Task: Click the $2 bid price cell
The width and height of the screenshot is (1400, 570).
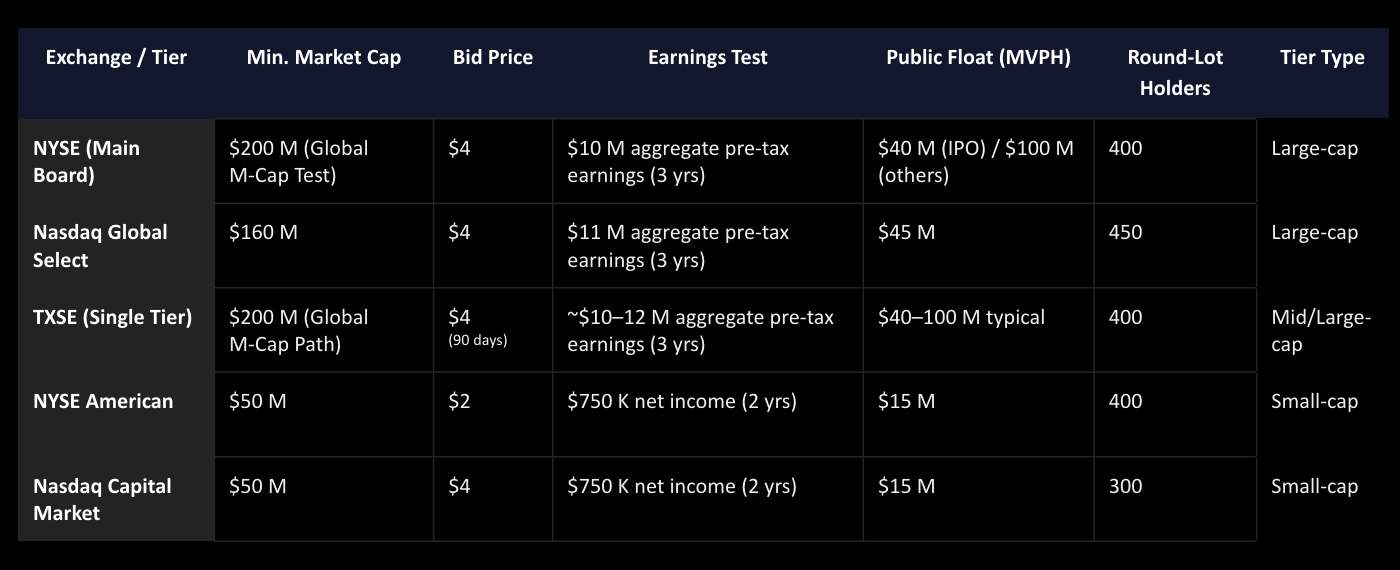Action: [x=459, y=401]
